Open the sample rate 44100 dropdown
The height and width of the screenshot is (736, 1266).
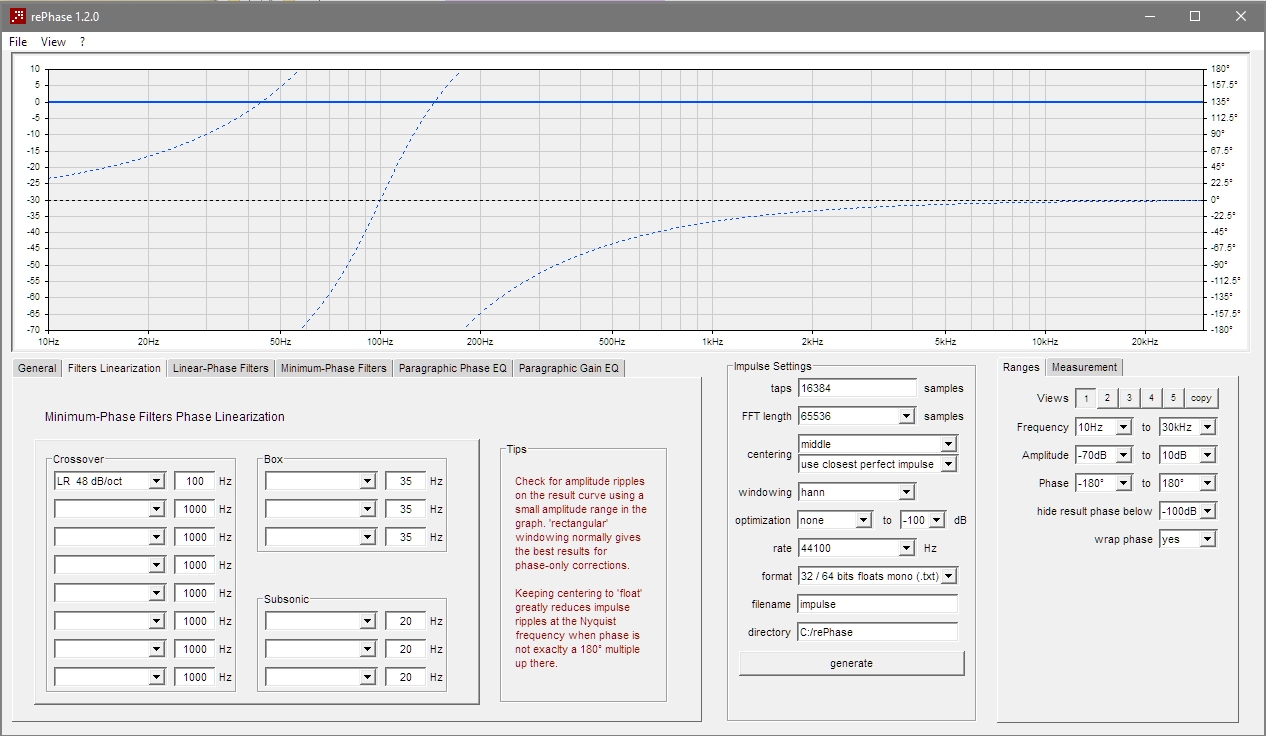tap(857, 548)
